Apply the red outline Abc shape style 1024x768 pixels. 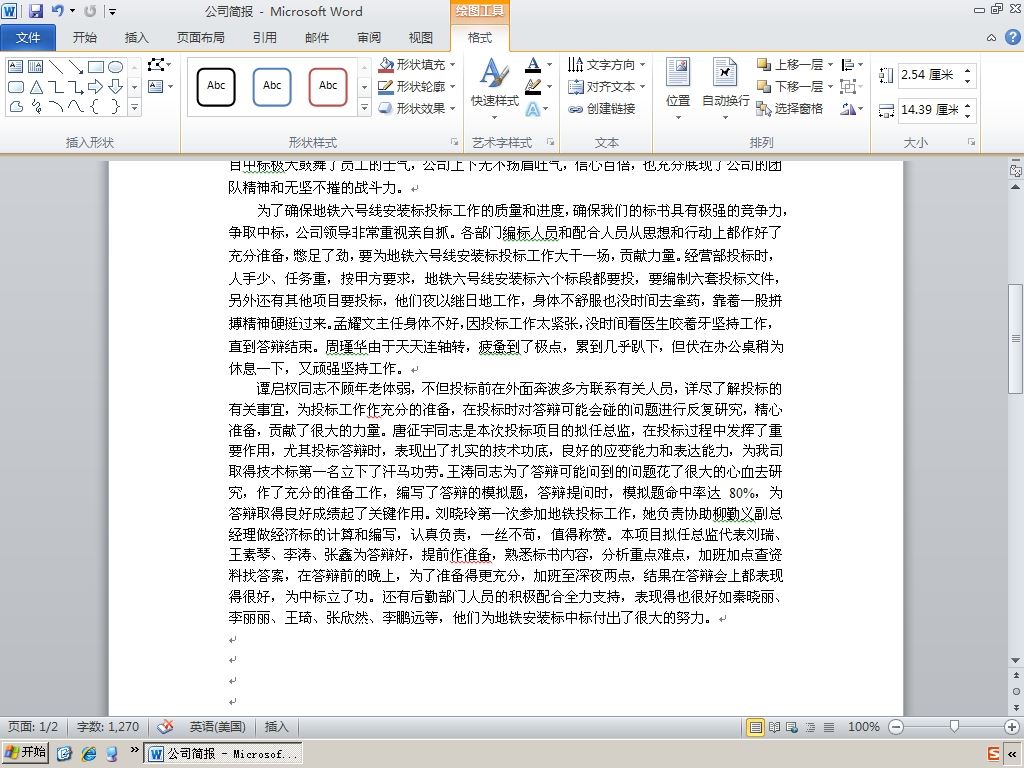(328, 86)
